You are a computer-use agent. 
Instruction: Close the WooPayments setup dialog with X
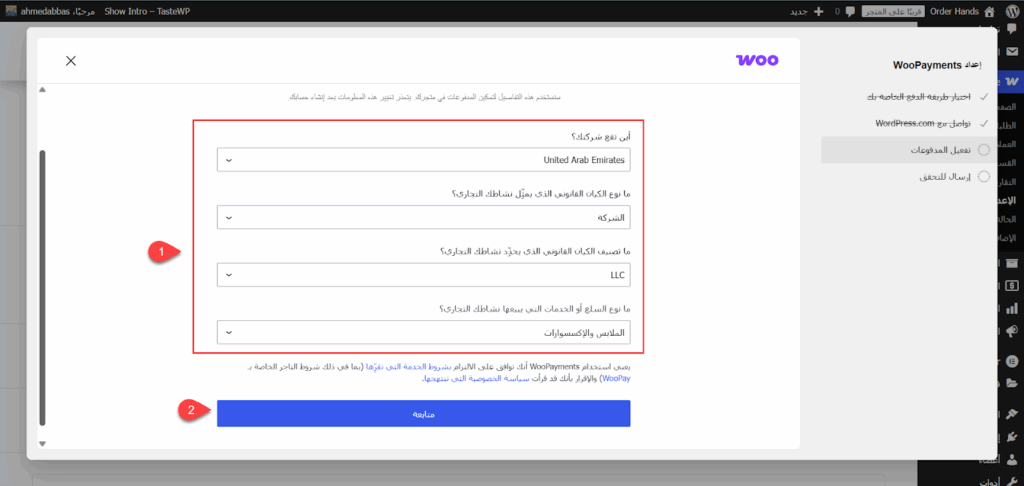71,61
